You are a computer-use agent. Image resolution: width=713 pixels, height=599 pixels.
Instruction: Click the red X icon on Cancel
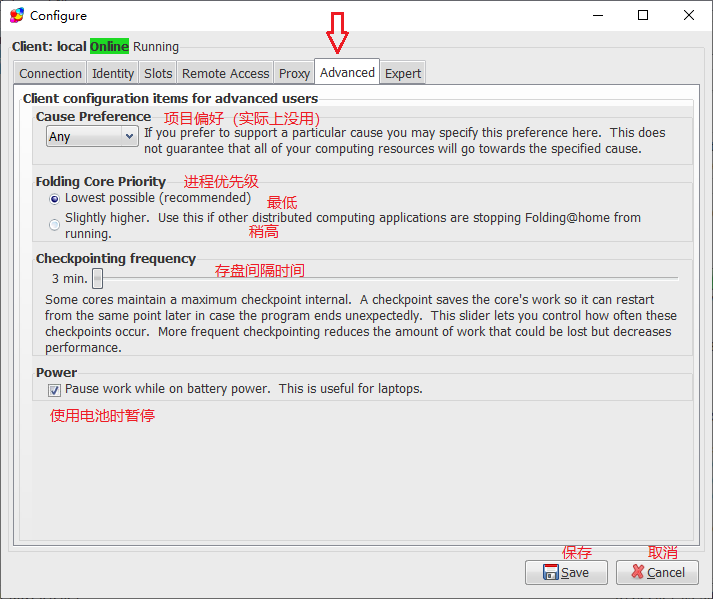638,572
